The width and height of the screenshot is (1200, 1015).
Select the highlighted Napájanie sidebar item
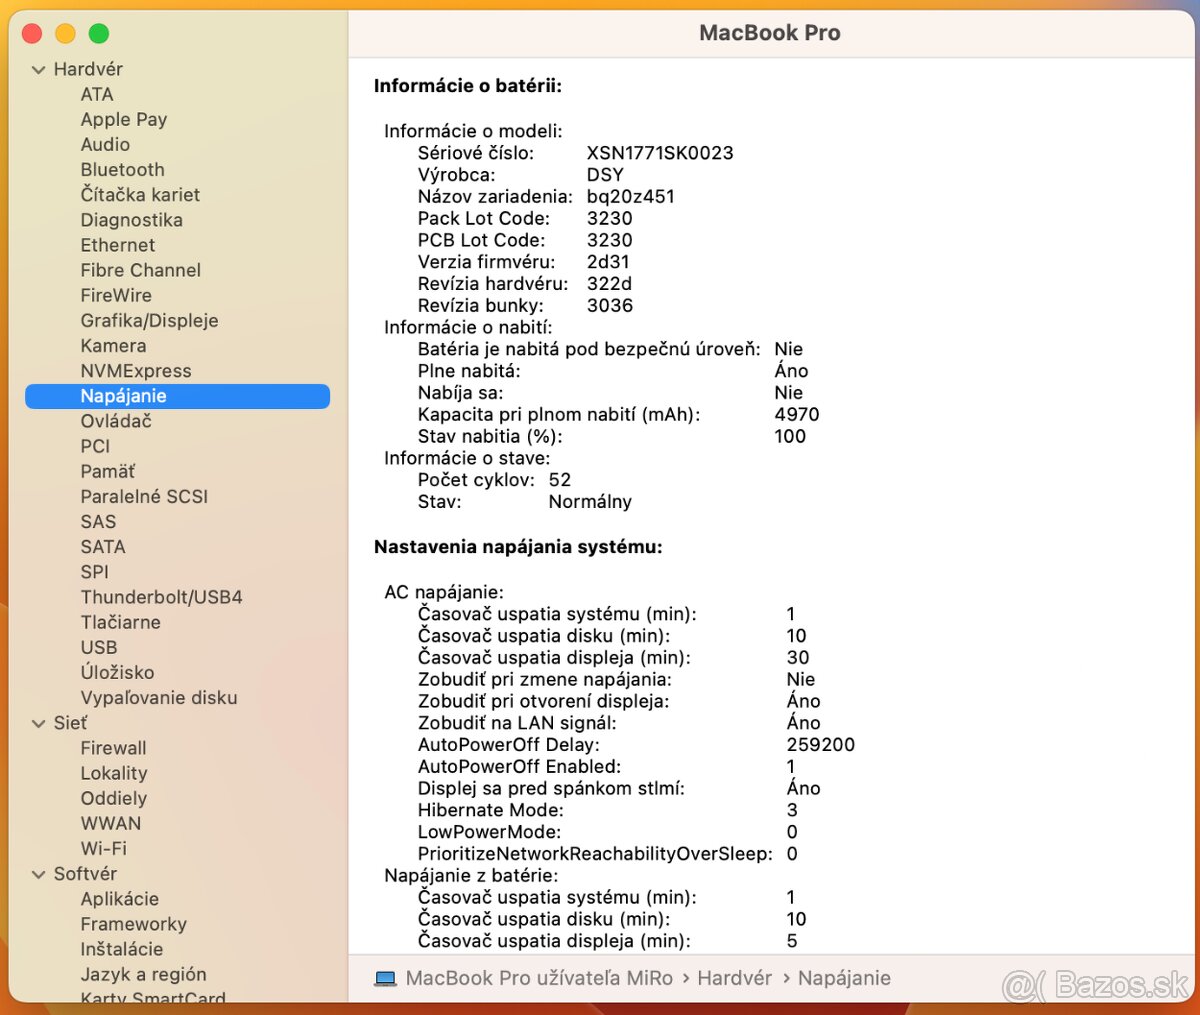point(122,396)
